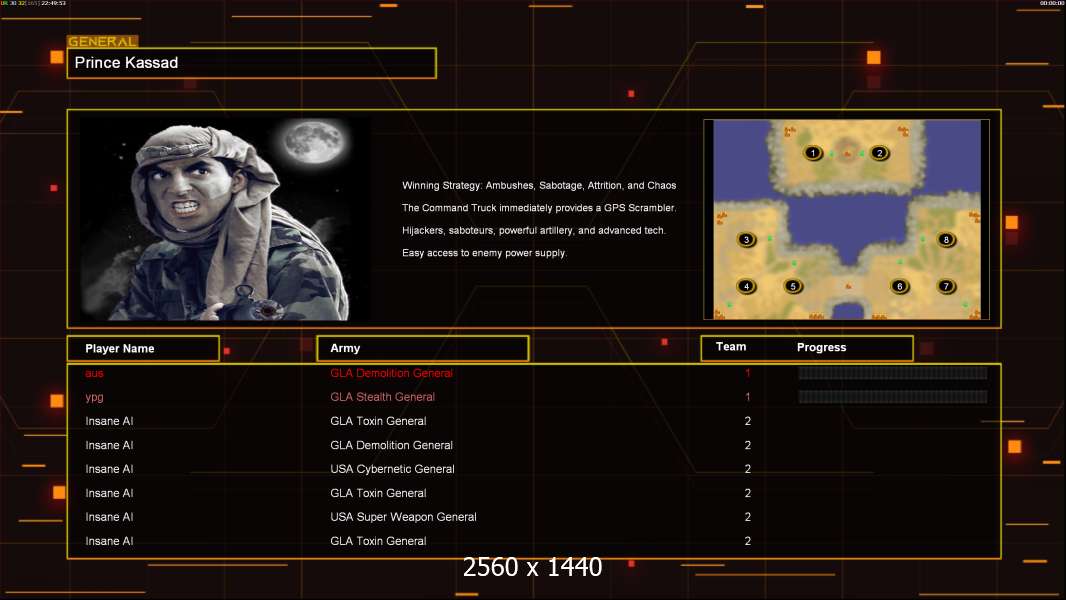Select player name ypg
Viewport: 1066px width, 600px height.
[x=94, y=398]
